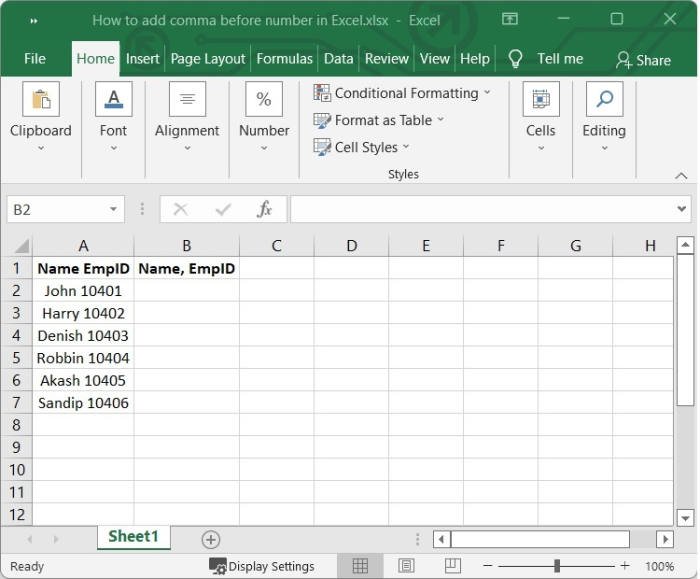The image size is (700, 579).
Task: Switch to Page Layout view in status bar
Action: click(x=406, y=566)
